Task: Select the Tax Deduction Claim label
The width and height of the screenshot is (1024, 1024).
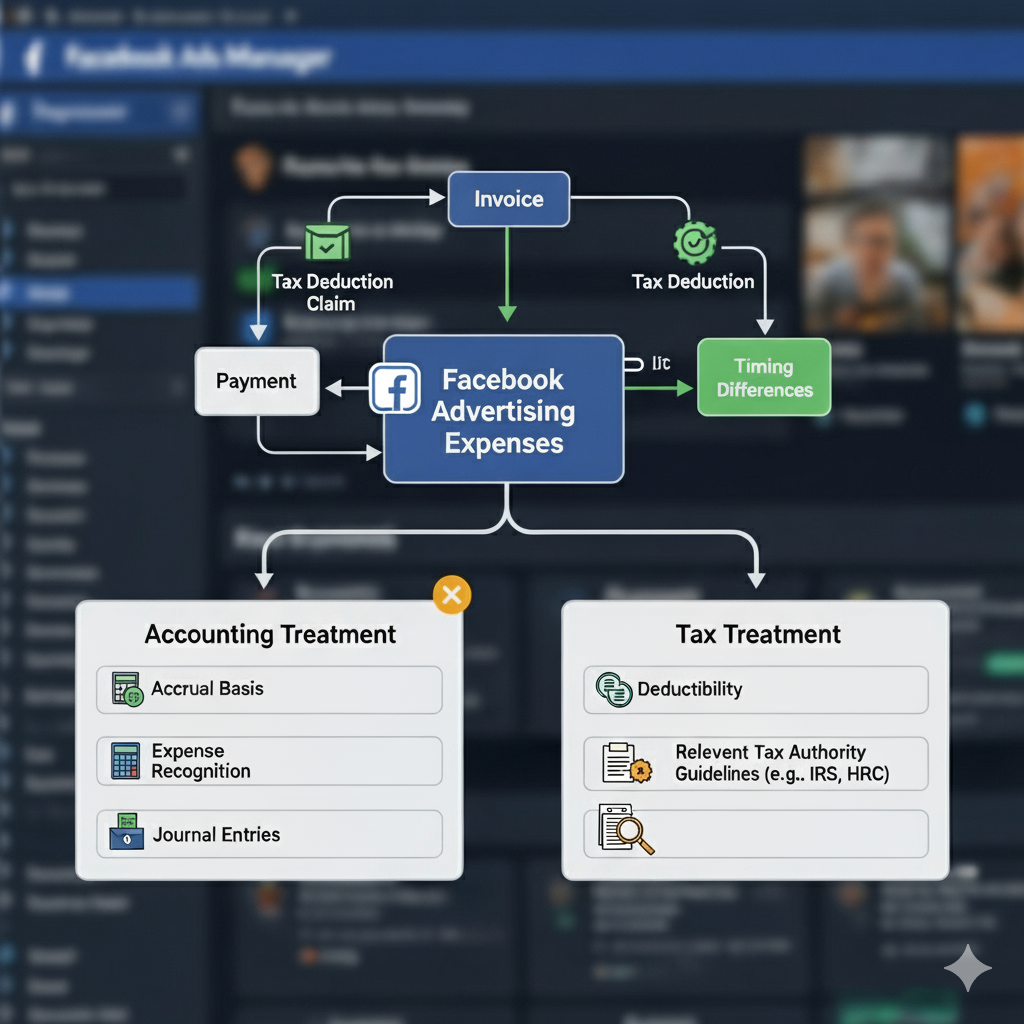Action: coord(332,293)
